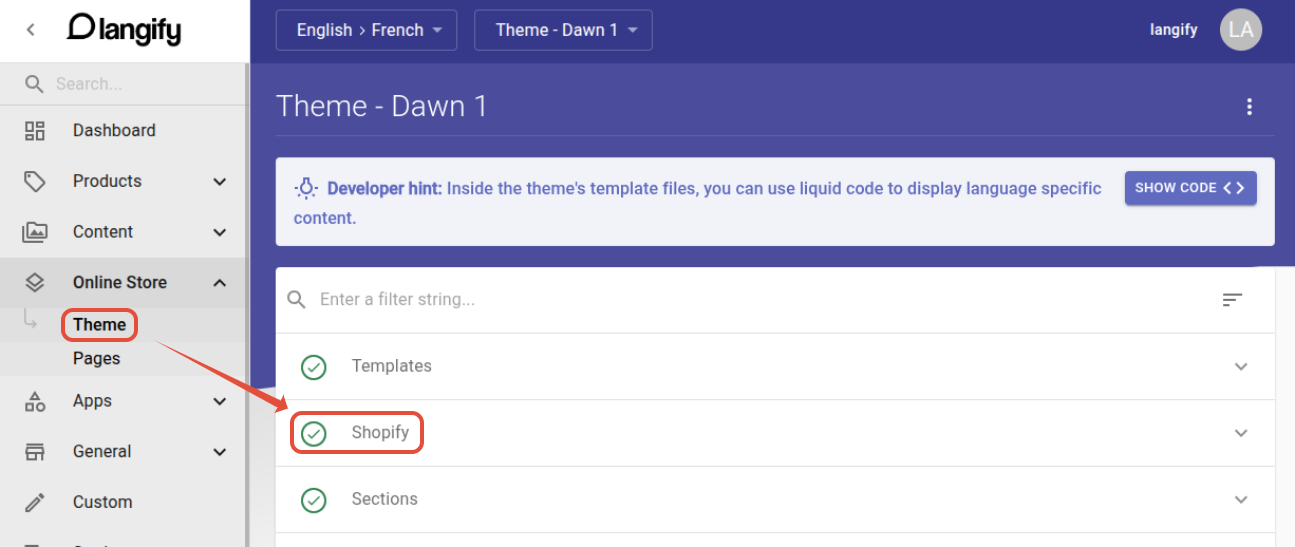This screenshot has width=1295, height=547.
Task: Click the SHOW CODE button
Action: click(x=1190, y=188)
